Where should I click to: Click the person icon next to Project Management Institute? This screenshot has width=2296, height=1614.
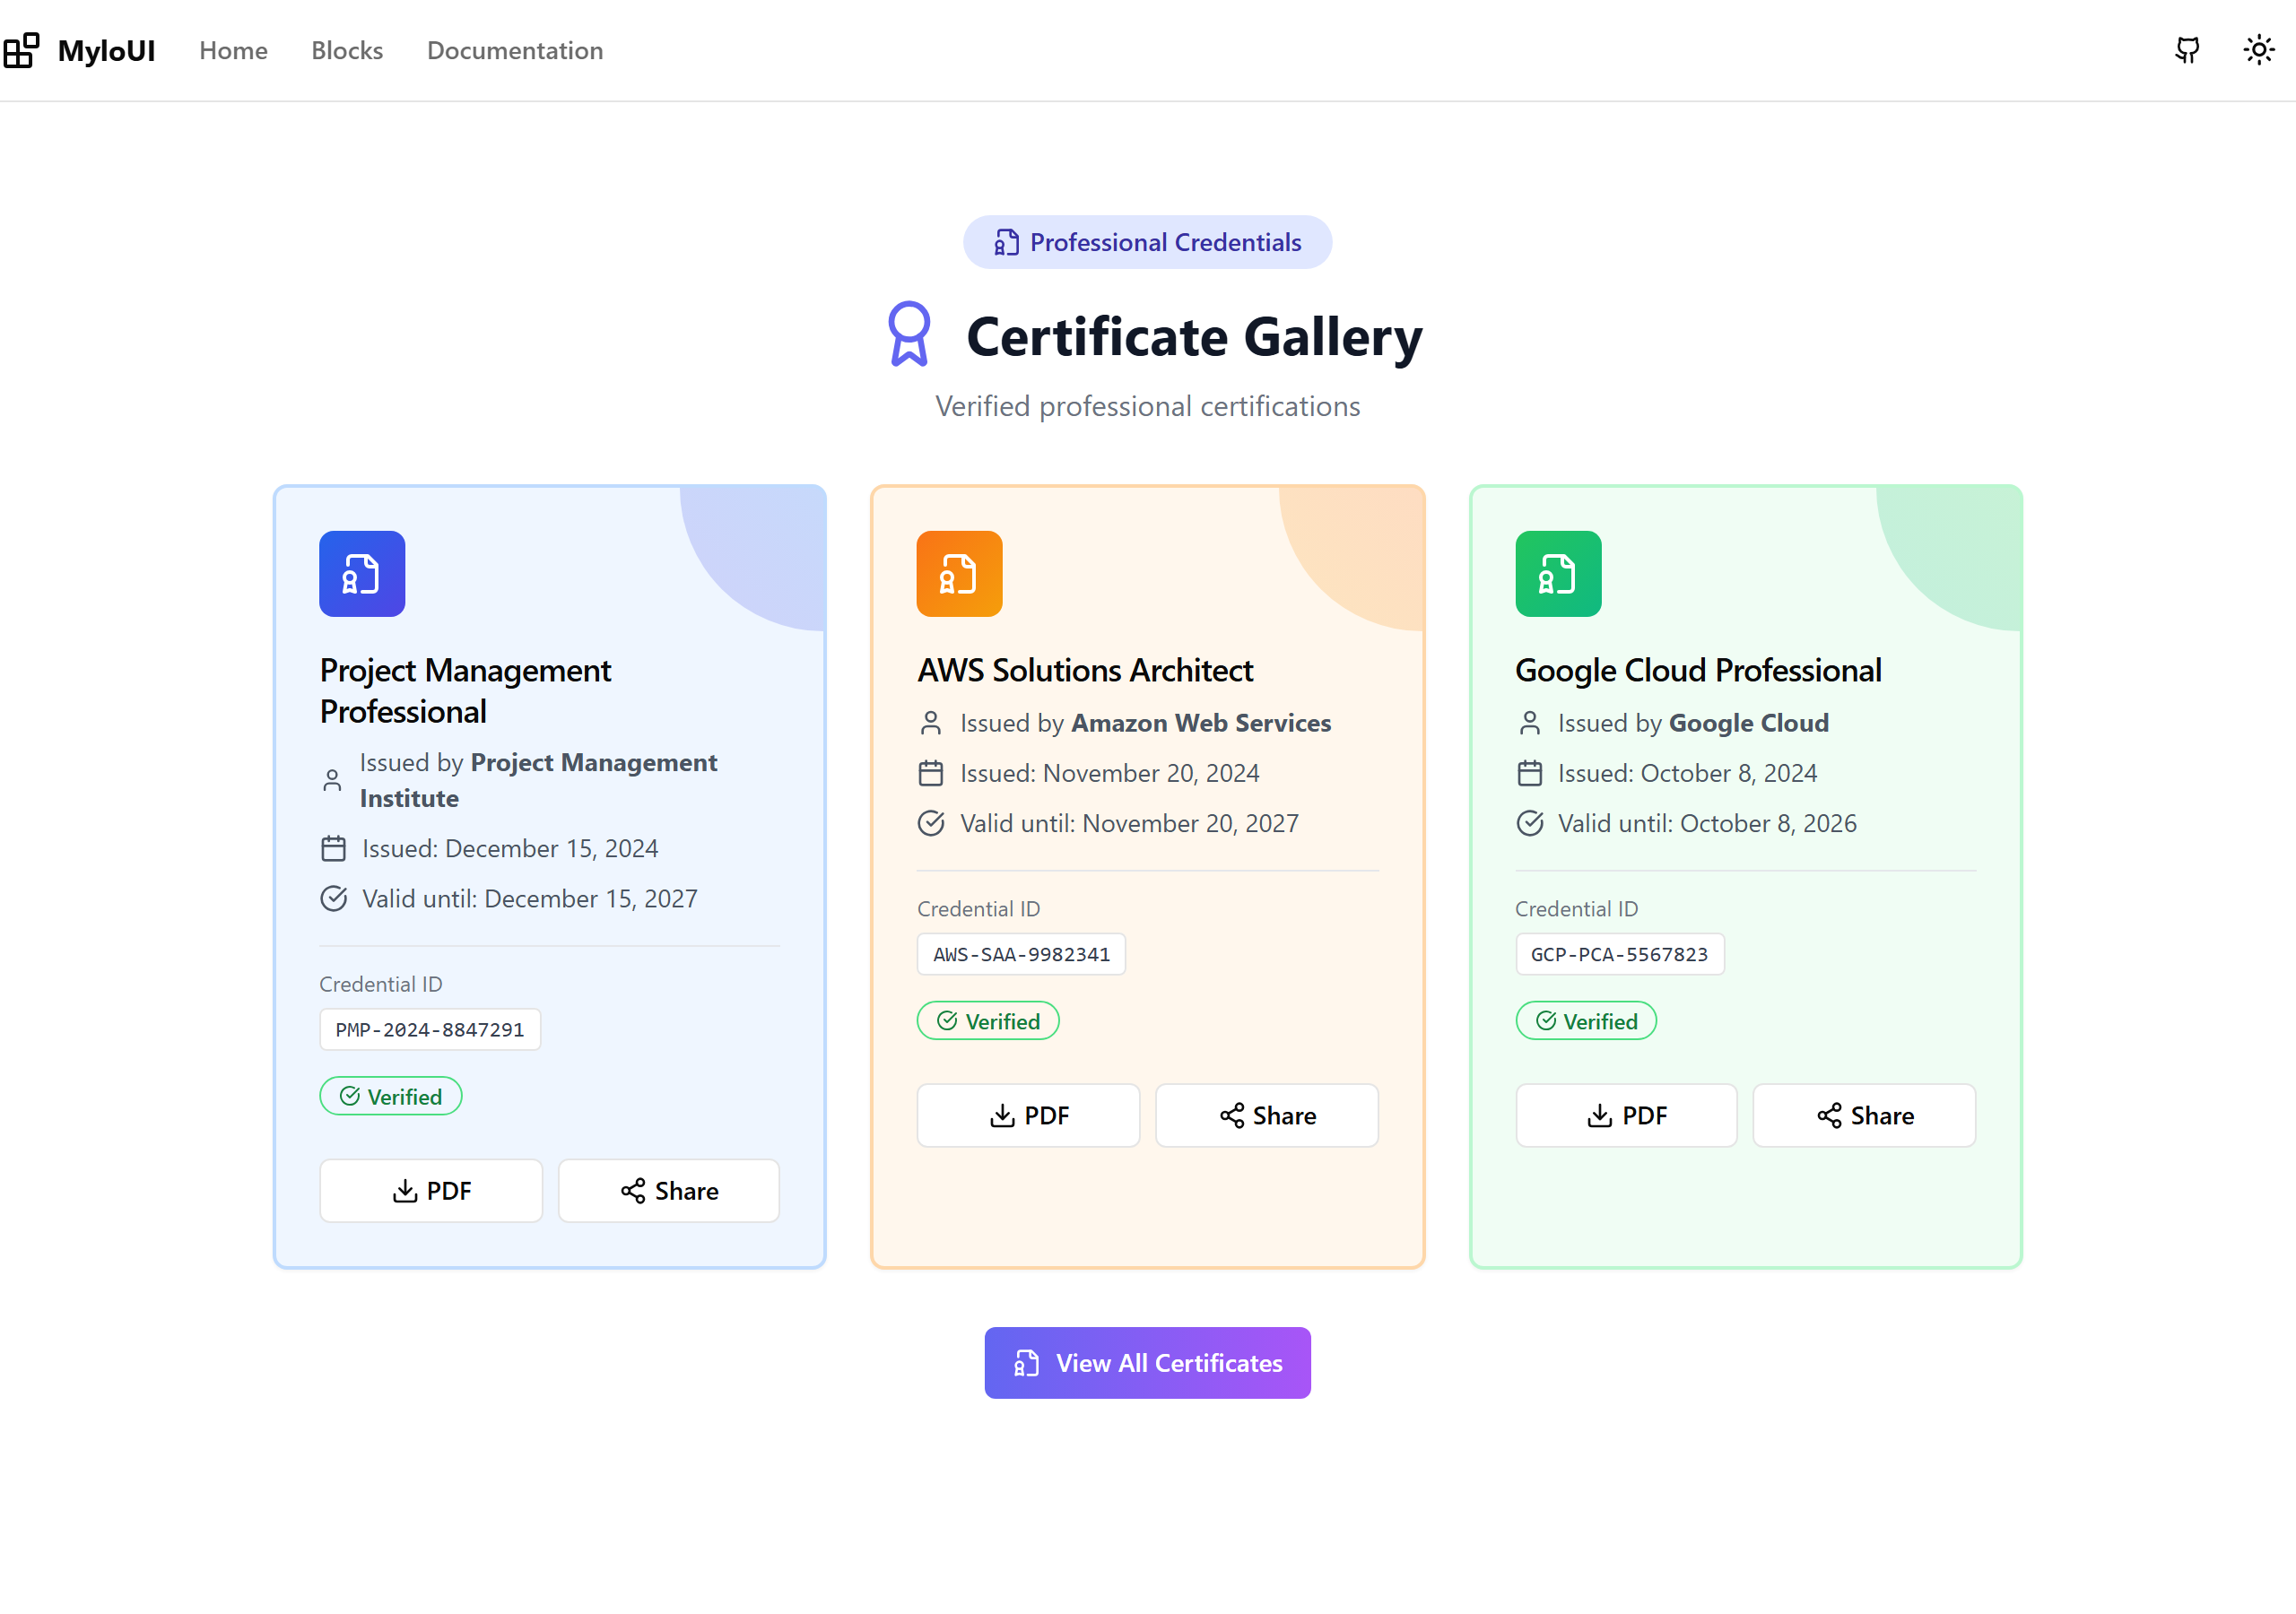[332, 780]
